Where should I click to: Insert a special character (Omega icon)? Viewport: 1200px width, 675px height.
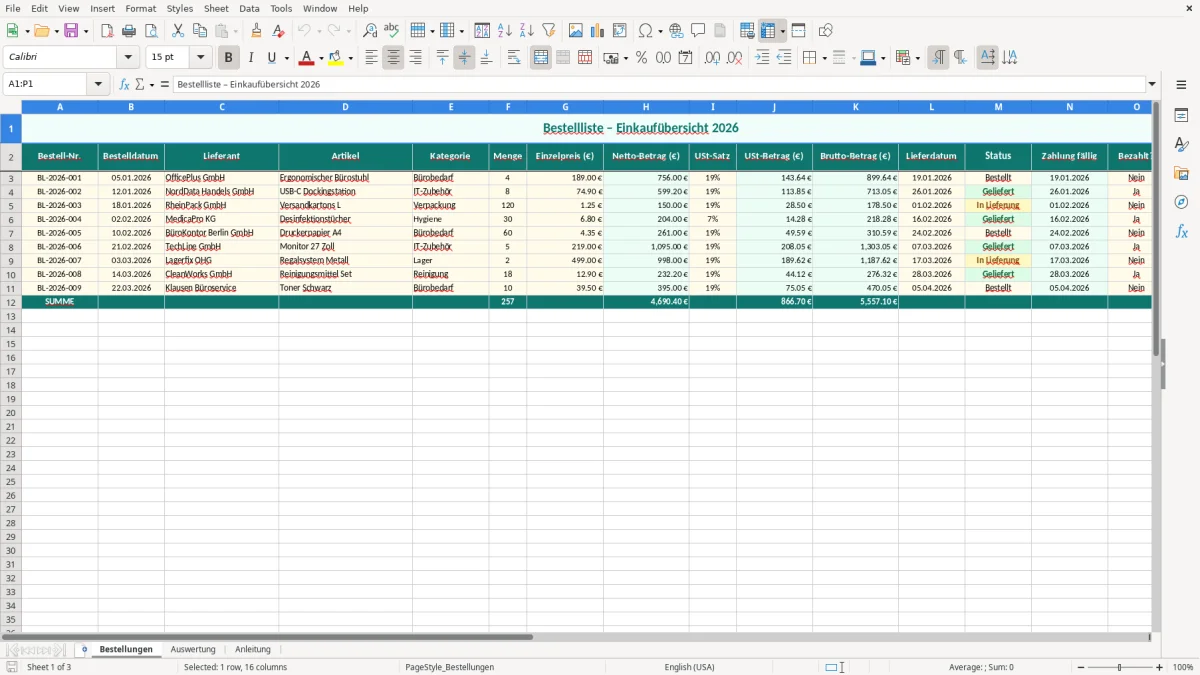(645, 31)
